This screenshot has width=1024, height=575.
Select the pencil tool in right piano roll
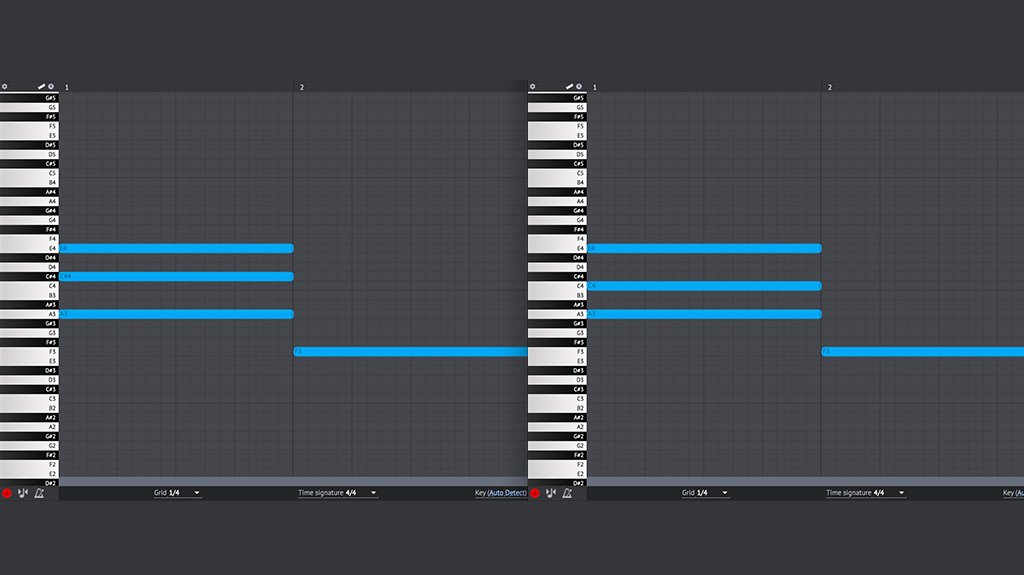click(x=569, y=86)
